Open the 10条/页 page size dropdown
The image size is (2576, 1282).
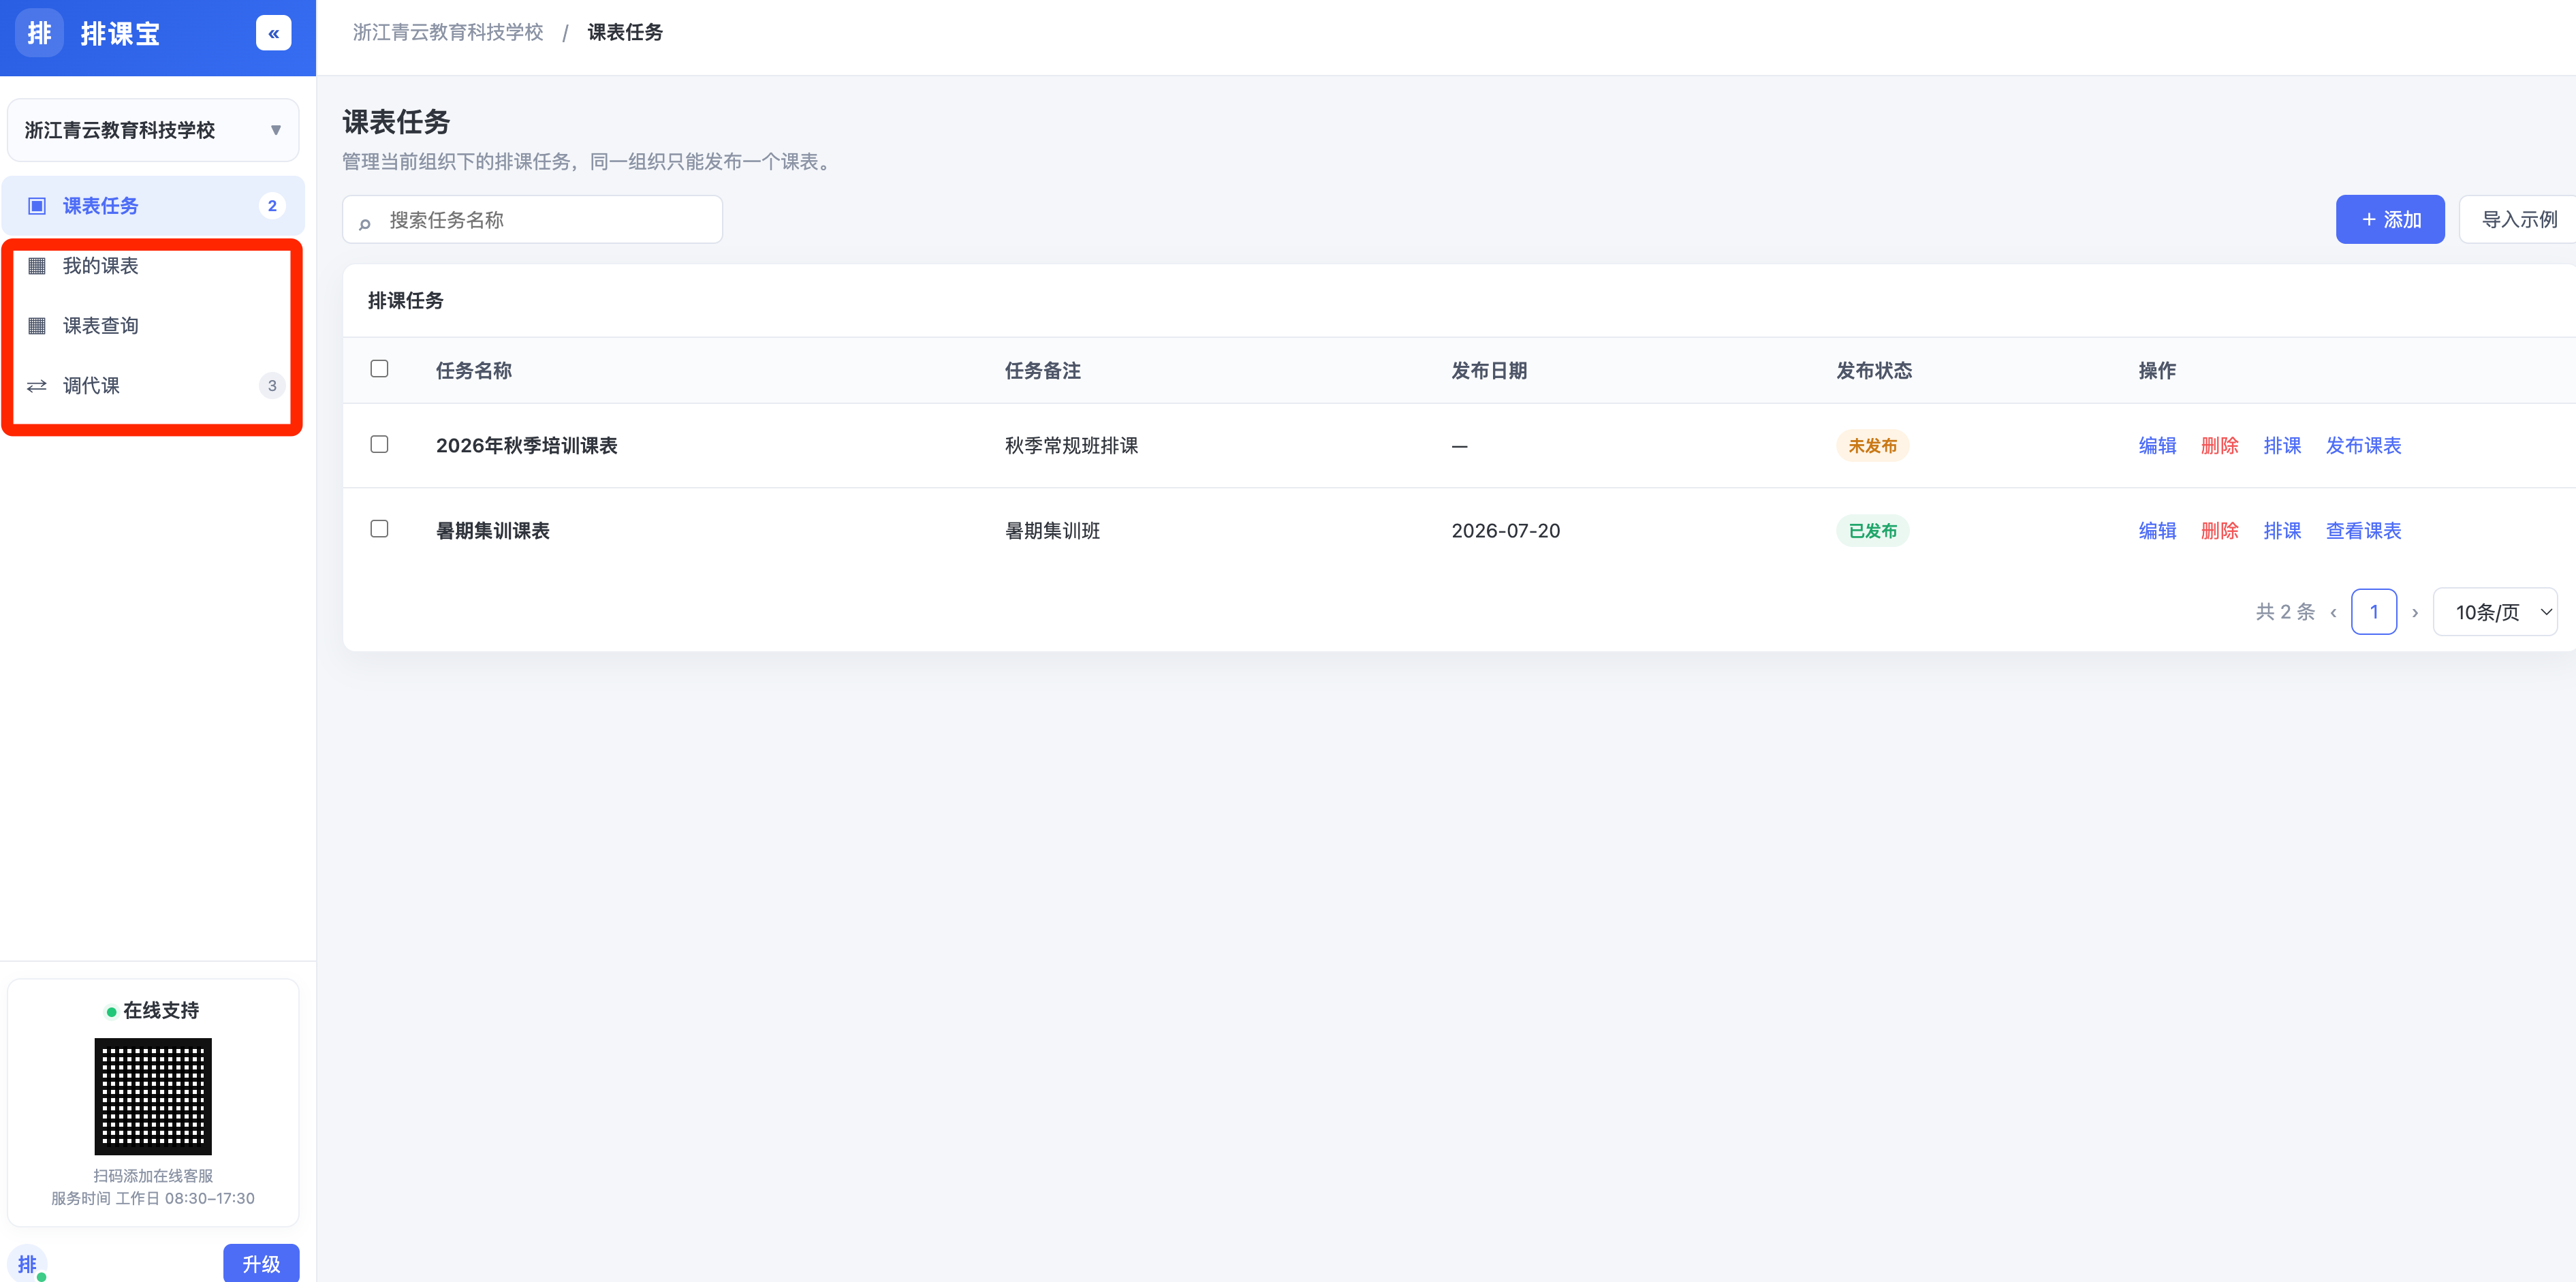tap(2496, 612)
